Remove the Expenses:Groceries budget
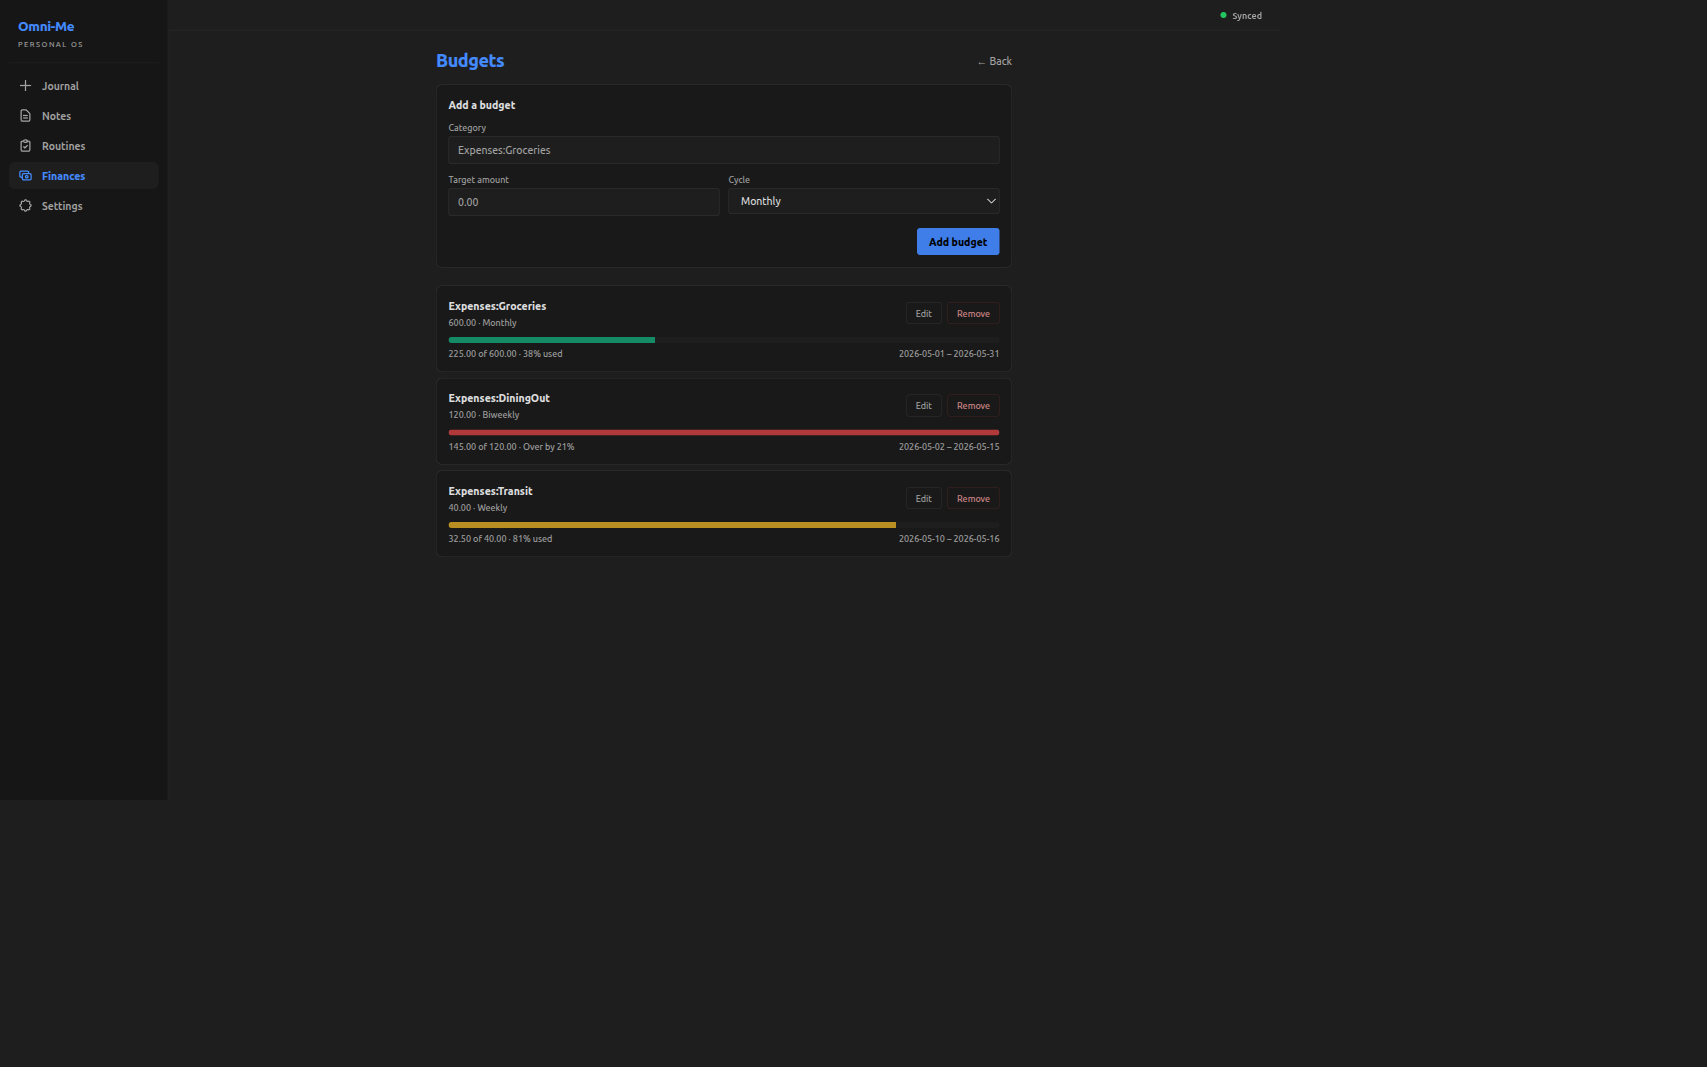The image size is (1707, 1067). [x=973, y=314]
